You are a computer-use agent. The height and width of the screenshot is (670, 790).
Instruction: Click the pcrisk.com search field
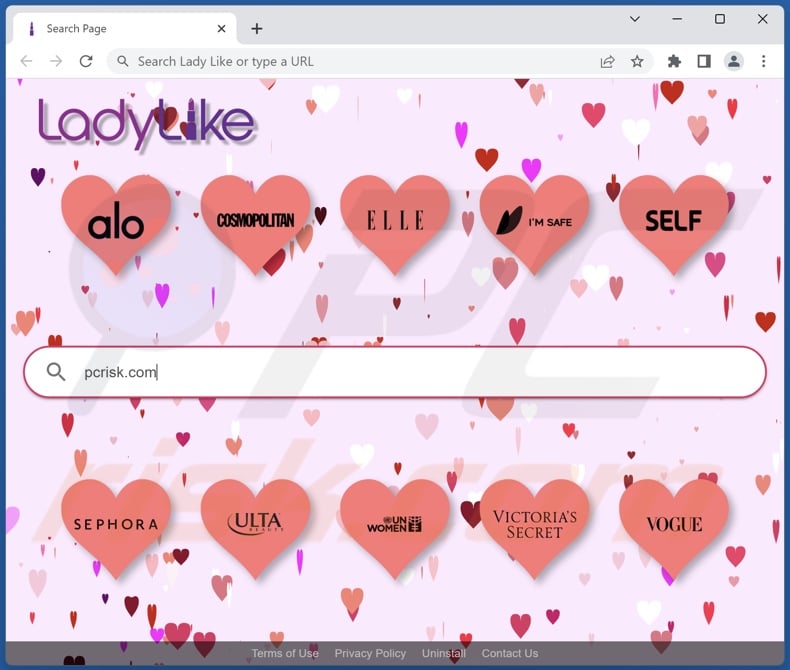pyautogui.click(x=395, y=372)
